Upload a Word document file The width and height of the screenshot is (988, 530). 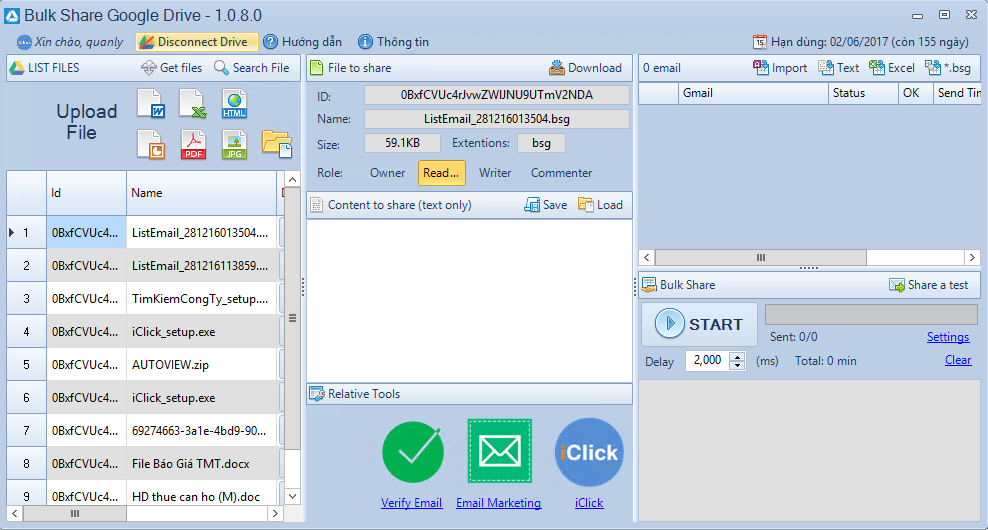pos(151,104)
